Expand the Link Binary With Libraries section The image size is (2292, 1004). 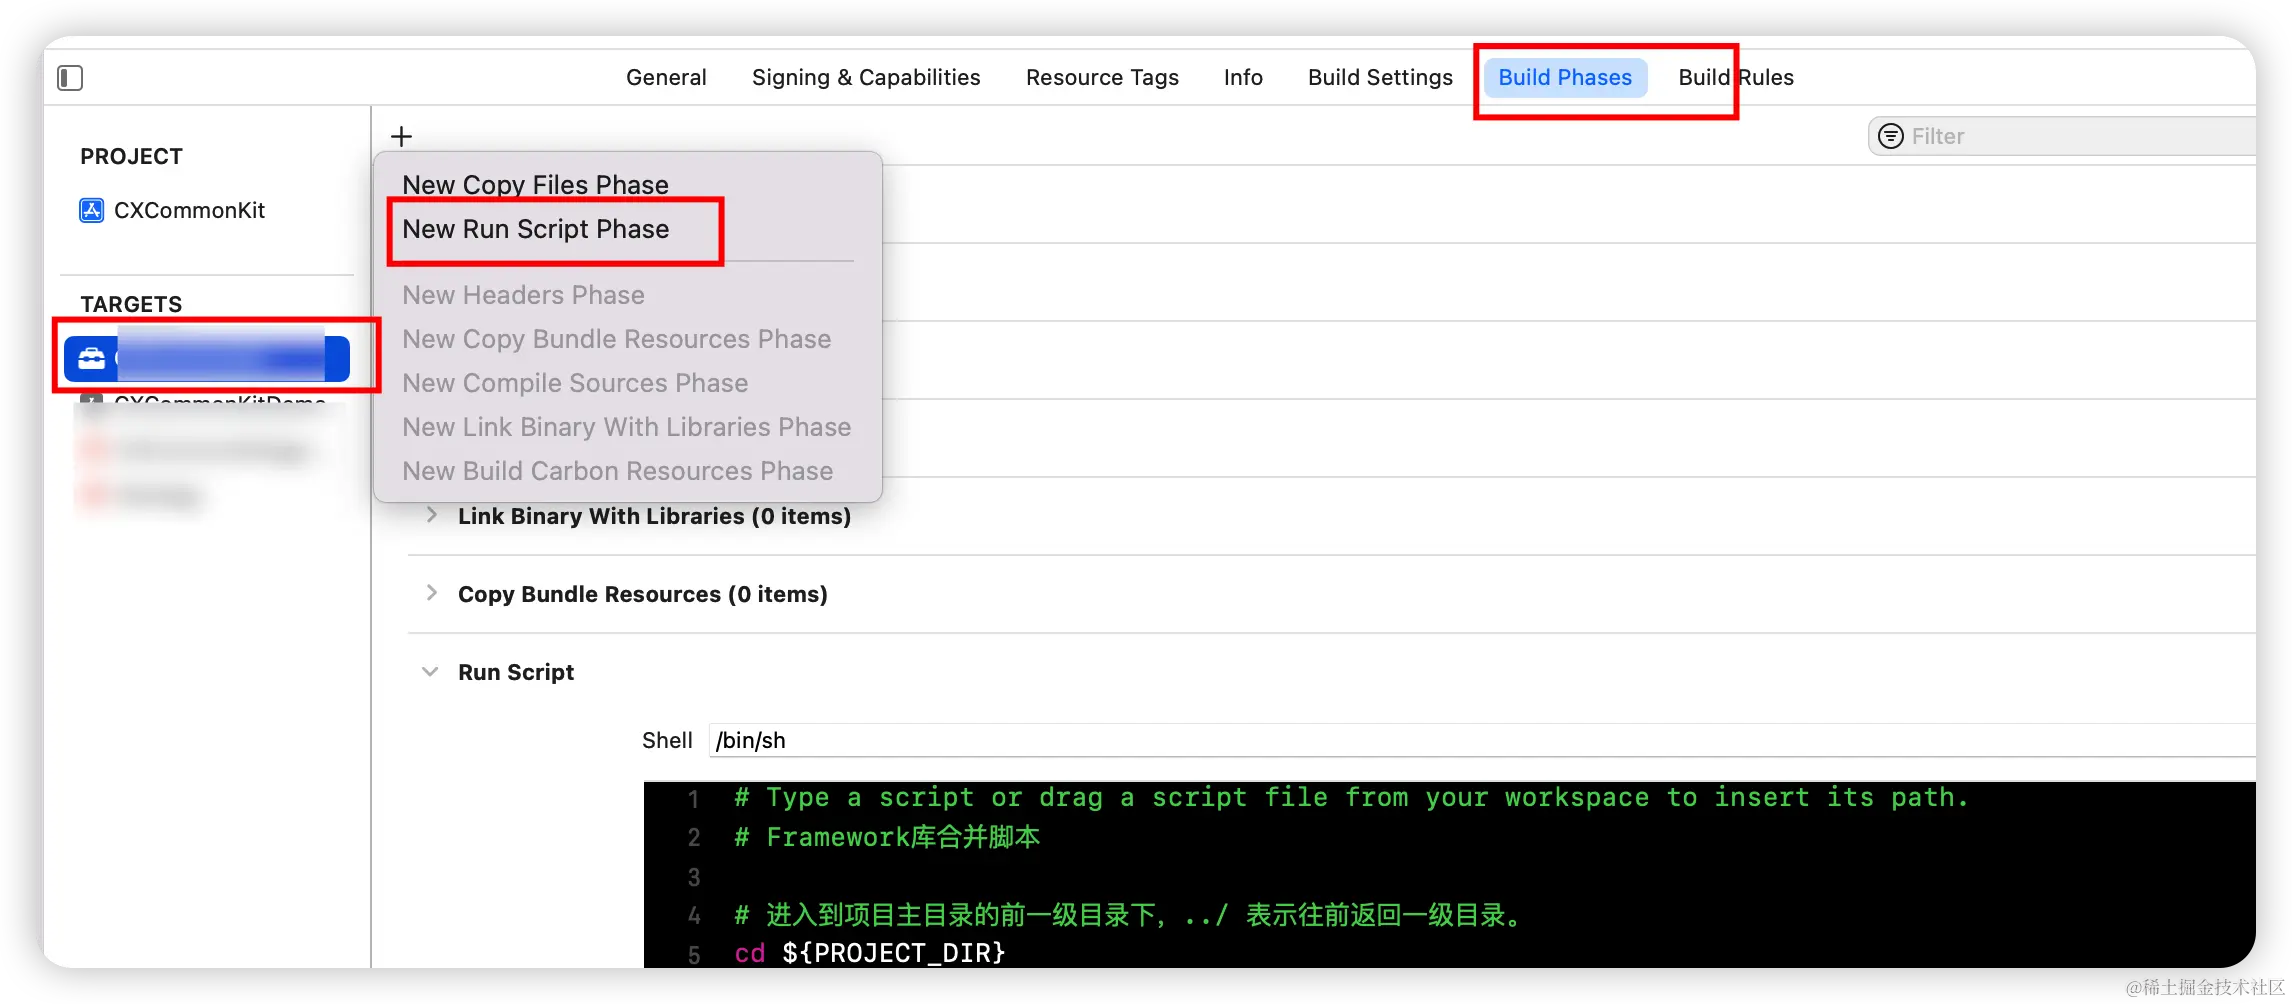point(431,515)
